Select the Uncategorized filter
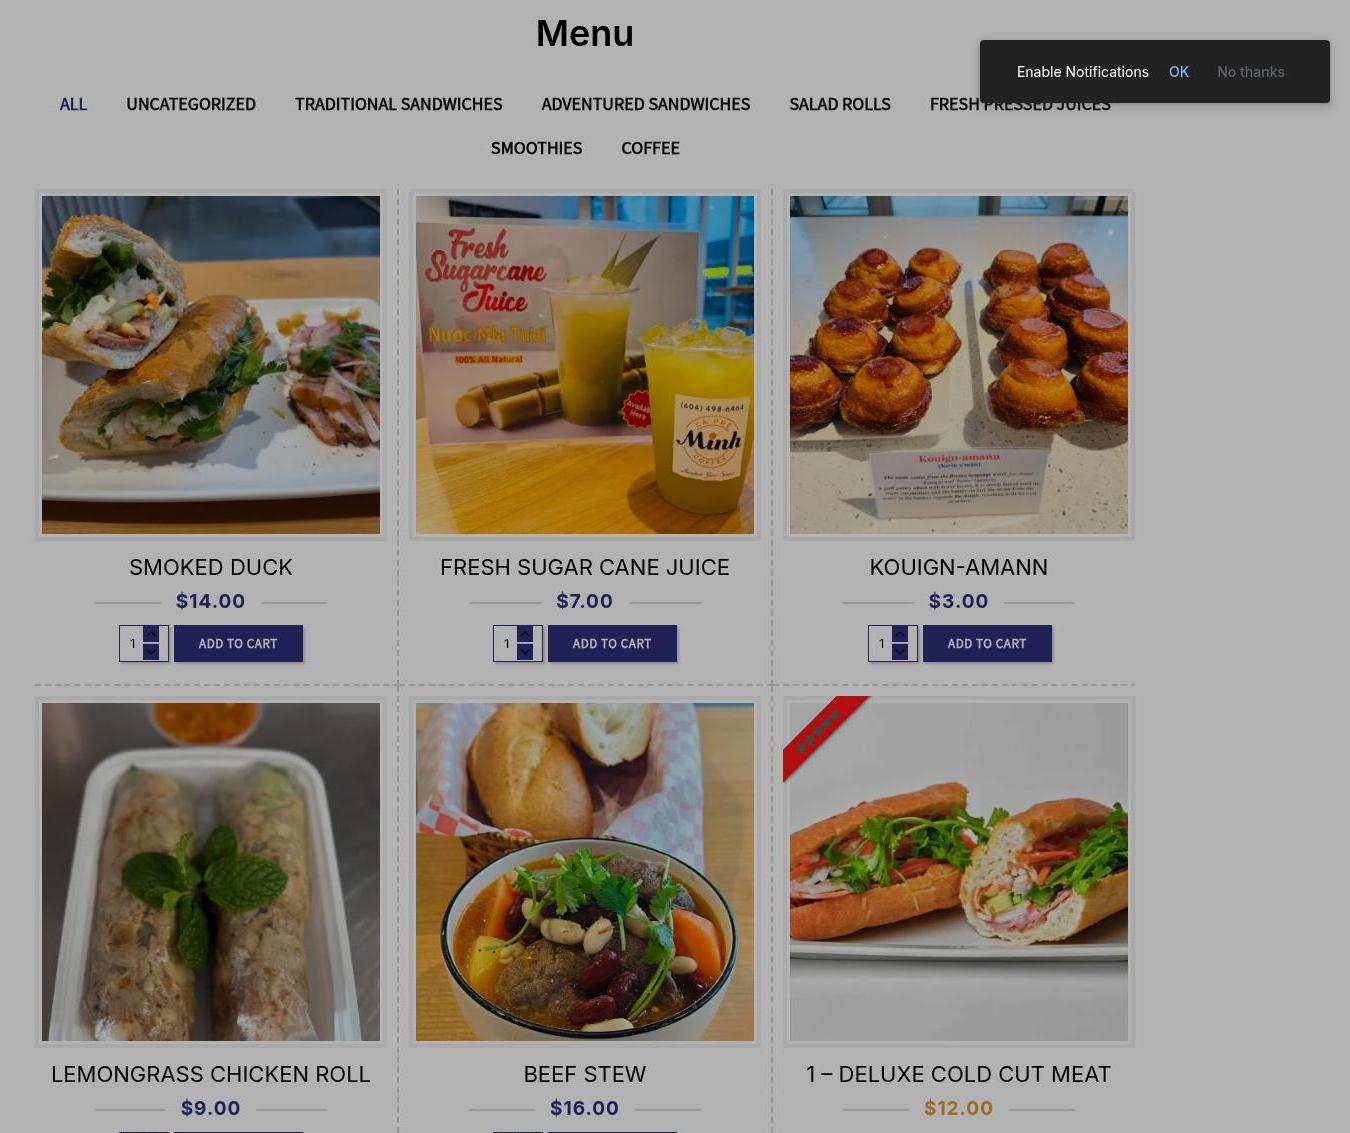This screenshot has width=1350, height=1133. click(191, 104)
